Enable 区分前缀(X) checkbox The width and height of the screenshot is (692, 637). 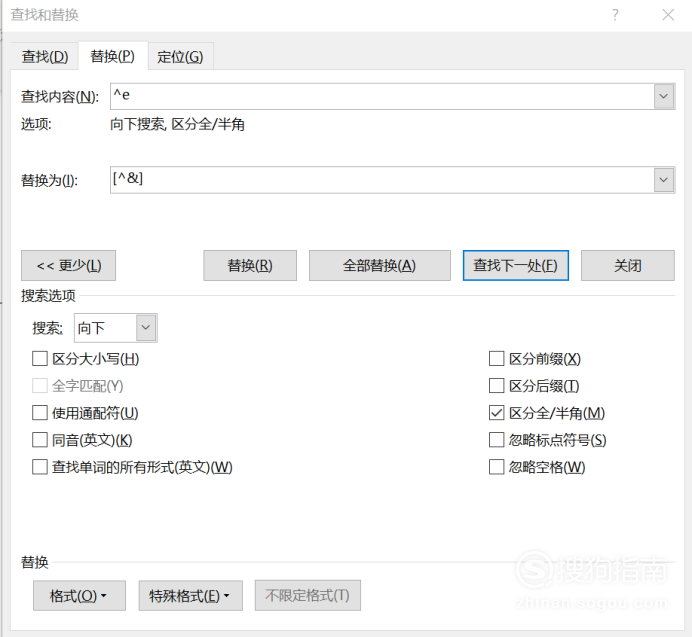[496, 358]
